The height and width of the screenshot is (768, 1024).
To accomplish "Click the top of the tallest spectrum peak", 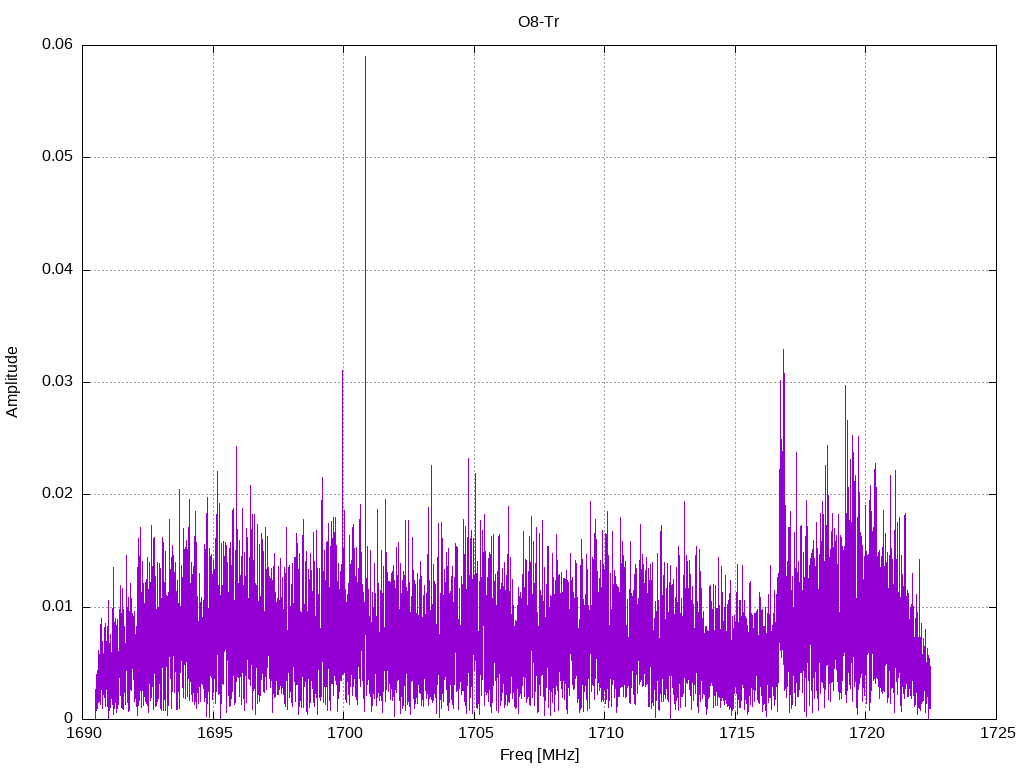I will [365, 57].
